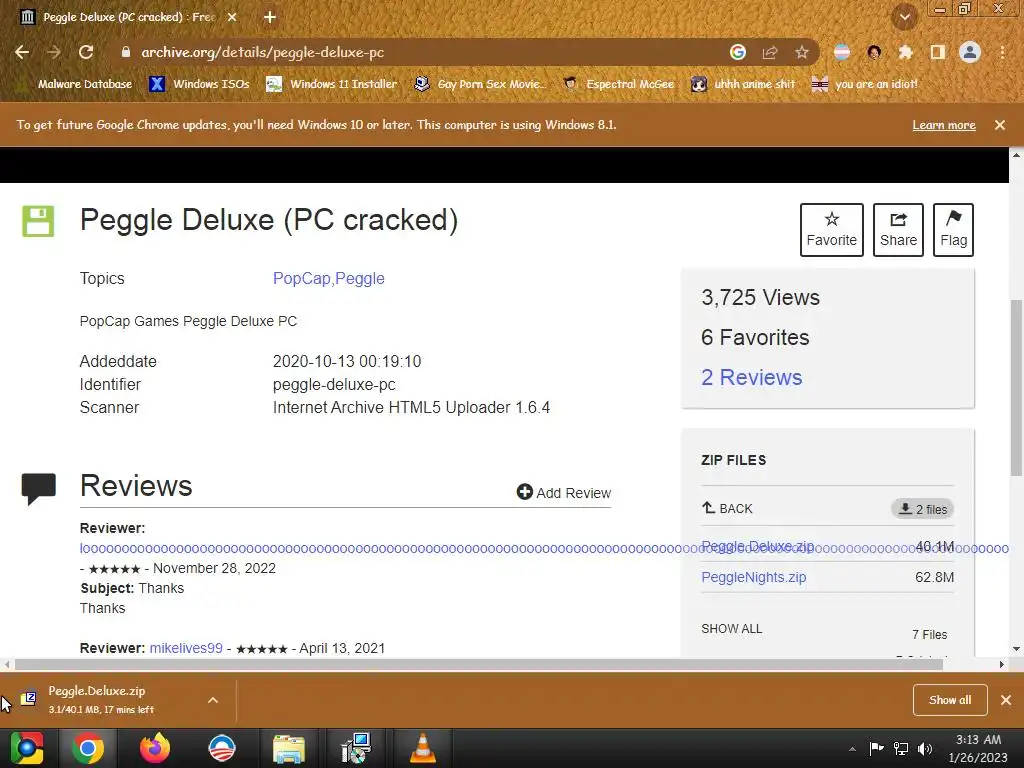
Task: Toggle the Chrome side panel icon
Action: 938,52
